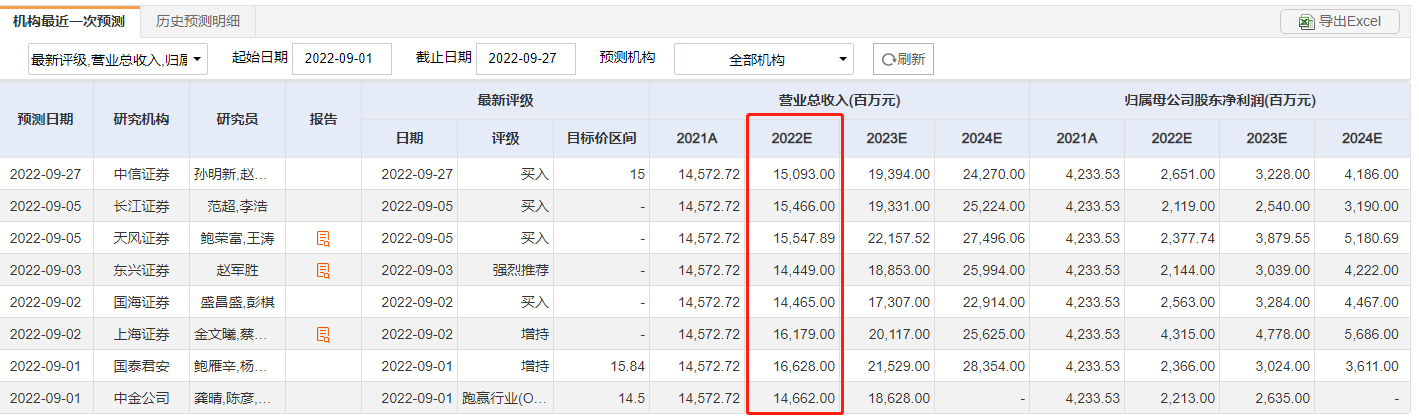Image resolution: width=1419 pixels, height=416 pixels.
Task: Click the 目标价区间 column header
Action: click(601, 138)
